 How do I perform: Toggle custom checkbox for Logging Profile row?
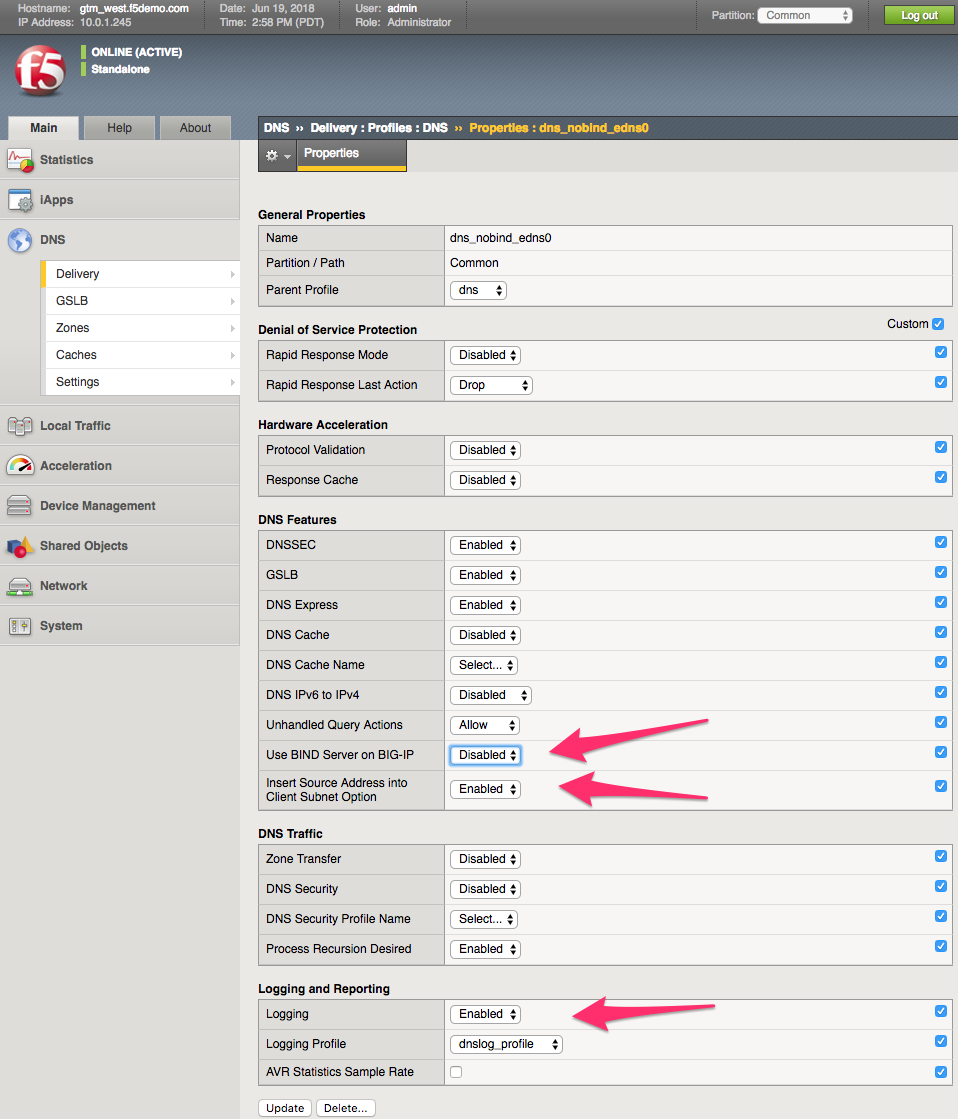pyautogui.click(x=941, y=1041)
